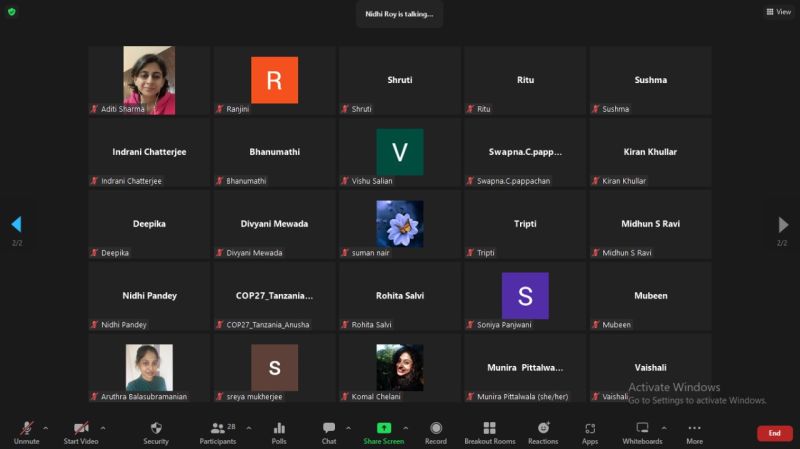
Task: Click the Swapna.C.papp... tile
Action: click(x=525, y=152)
